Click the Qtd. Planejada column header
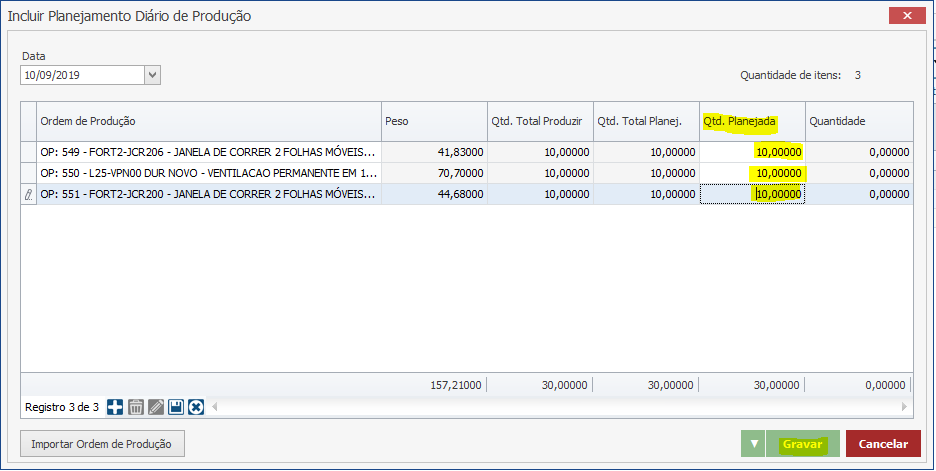The image size is (936, 471). 751,121
